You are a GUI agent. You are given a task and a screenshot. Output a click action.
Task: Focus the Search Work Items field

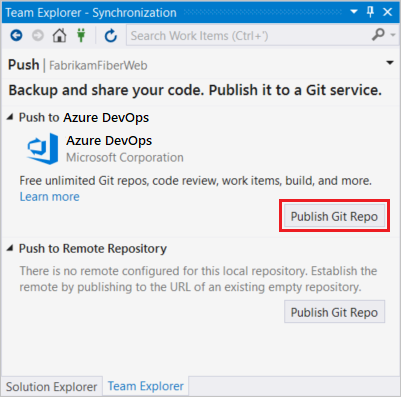point(248,35)
